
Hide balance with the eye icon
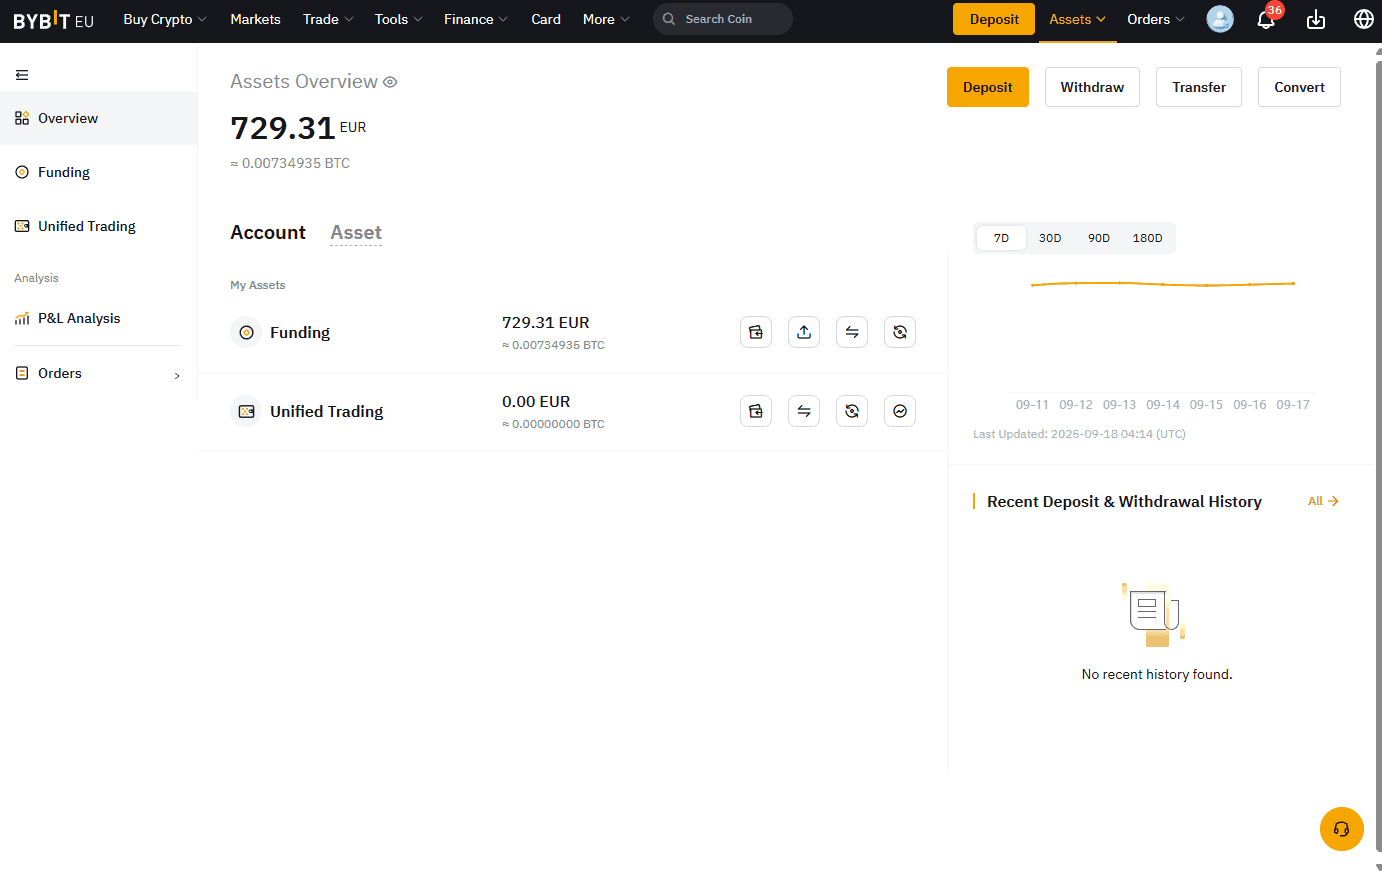[390, 82]
